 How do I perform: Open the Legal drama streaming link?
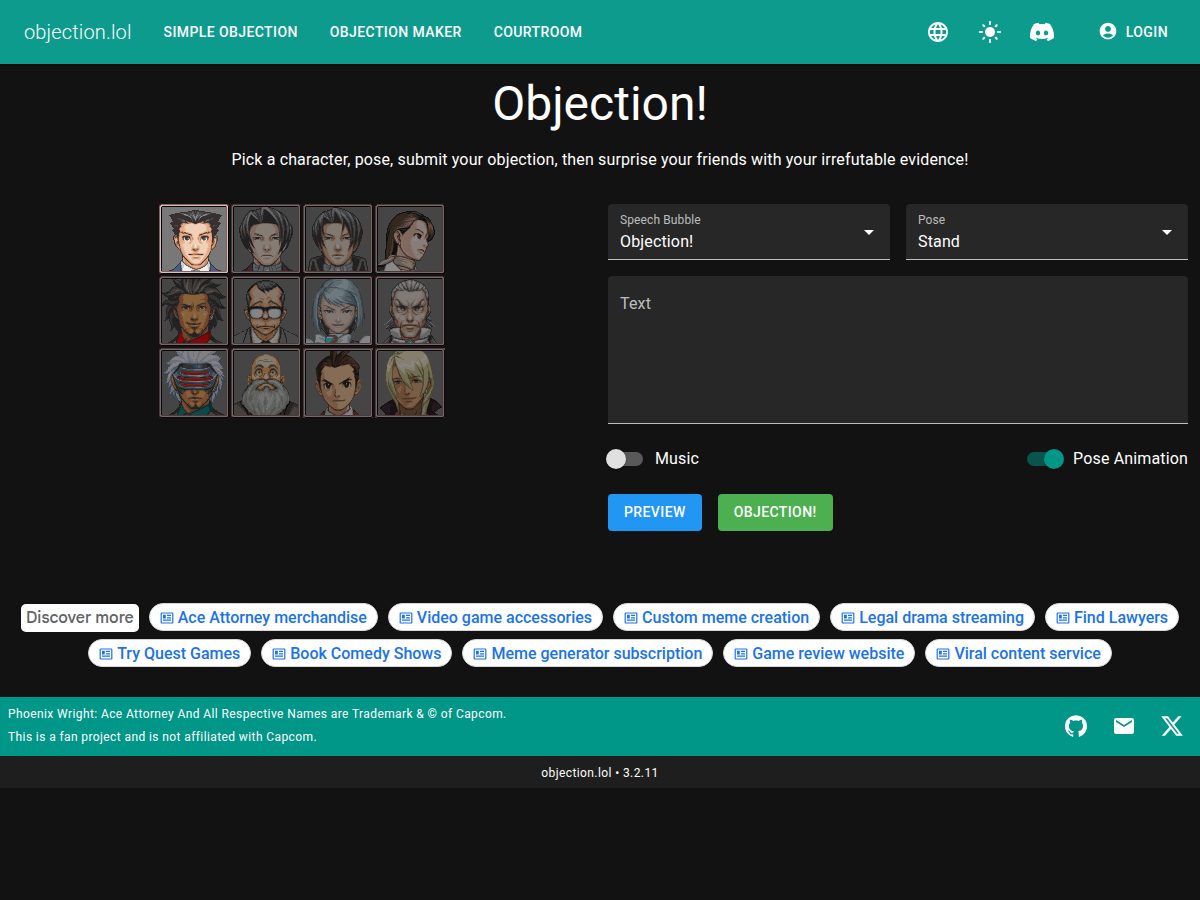pos(933,618)
